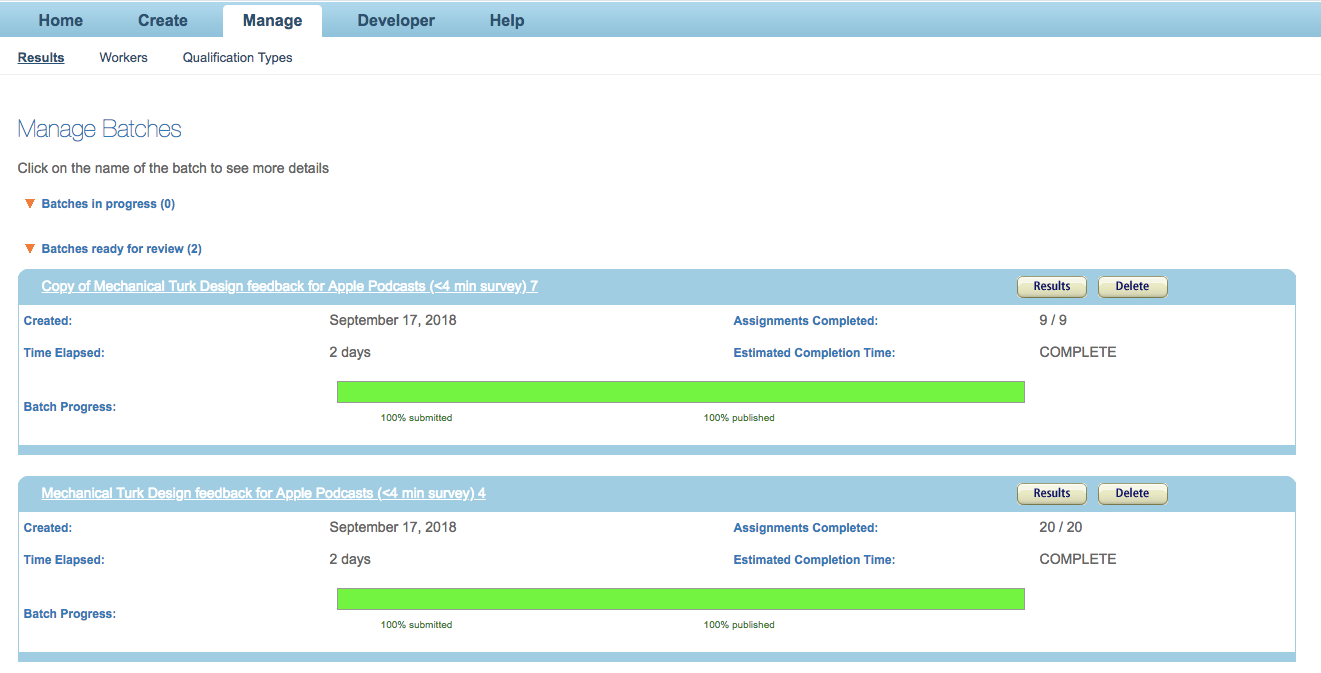Go to the Results subsection
The height and width of the screenshot is (673, 1321).
pos(40,57)
